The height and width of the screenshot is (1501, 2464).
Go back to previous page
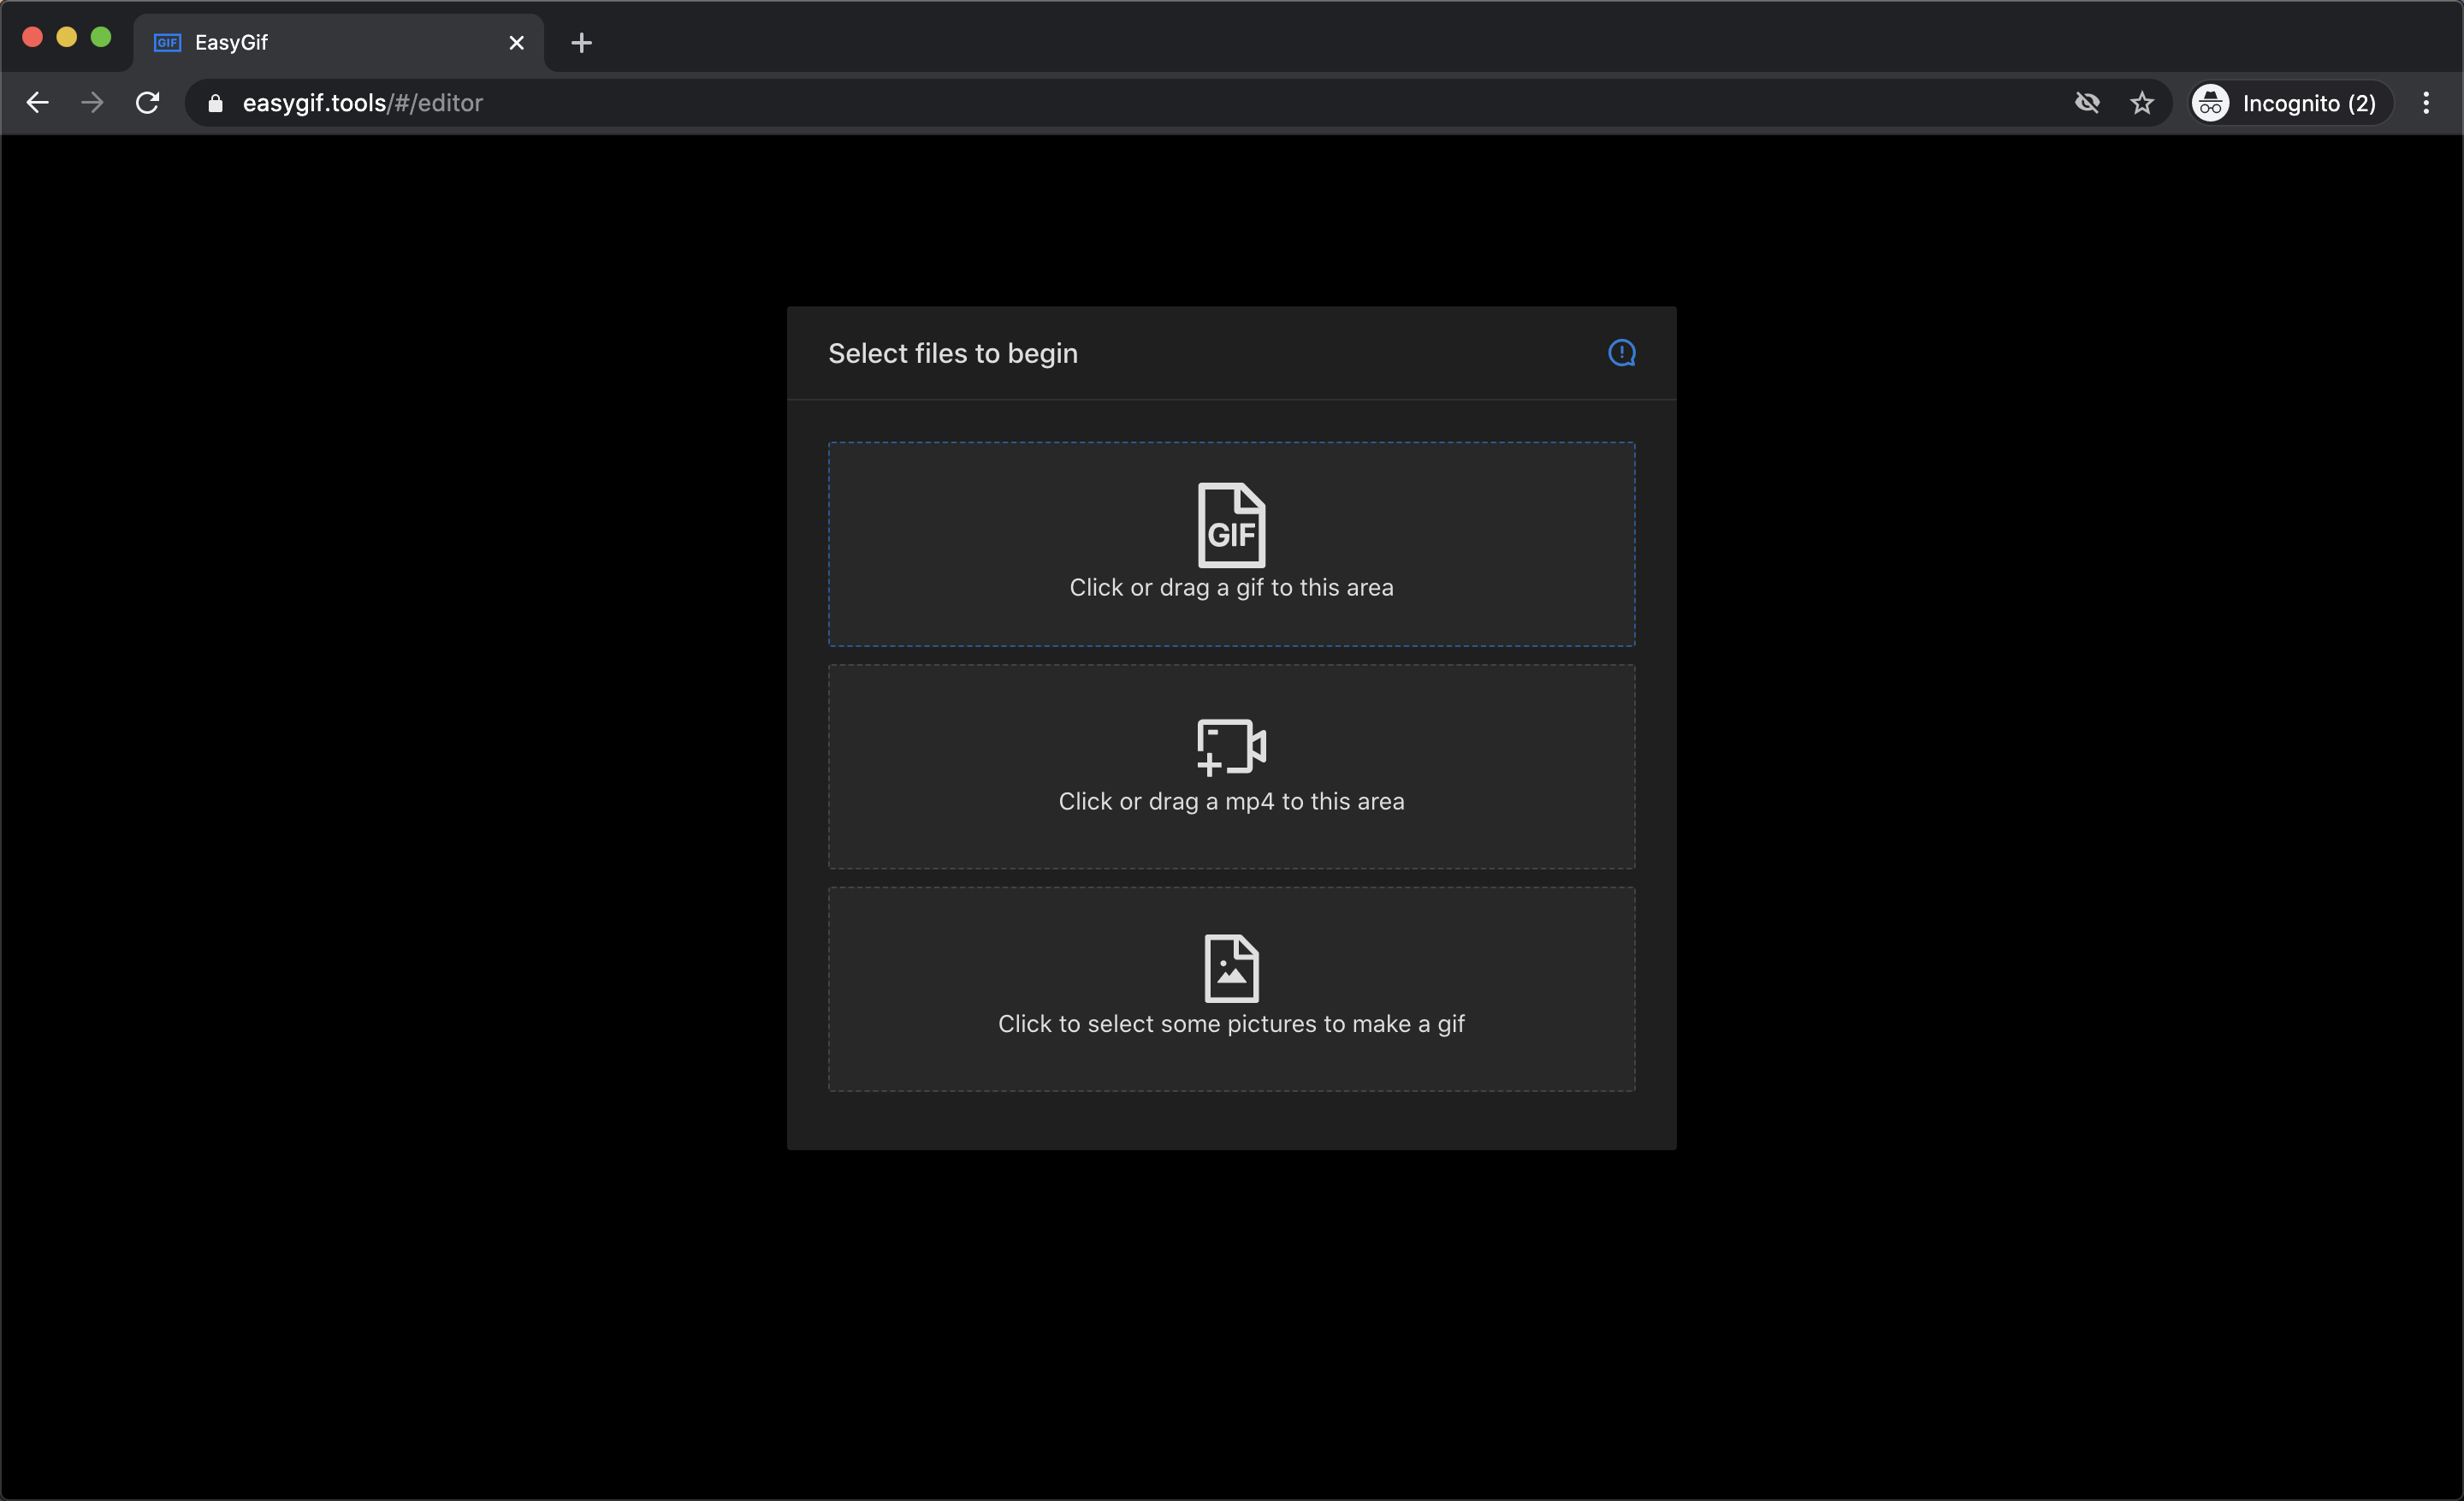point(37,103)
